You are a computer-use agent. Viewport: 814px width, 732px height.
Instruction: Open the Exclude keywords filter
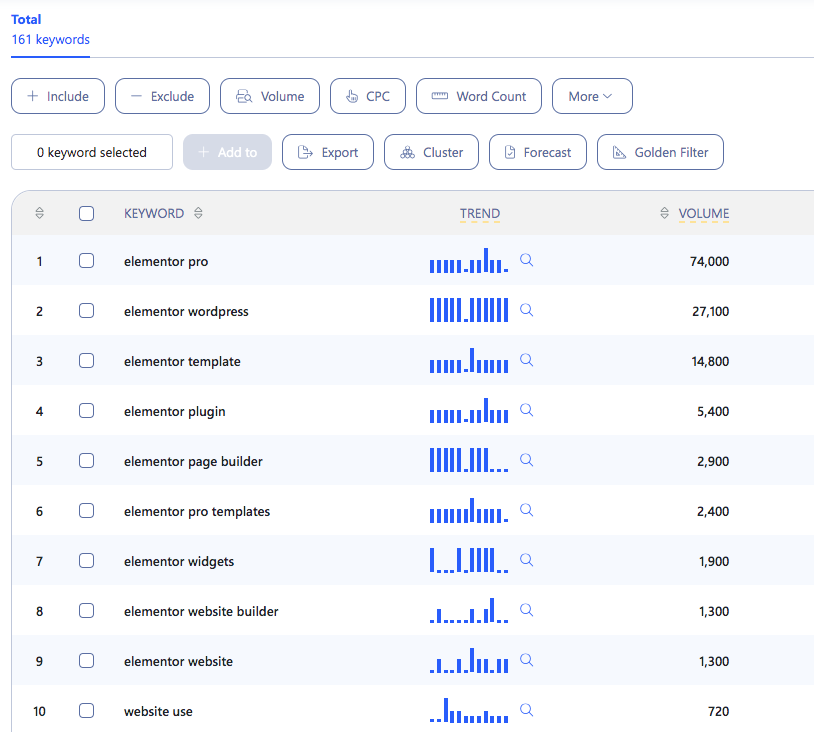pyautogui.click(x=162, y=96)
